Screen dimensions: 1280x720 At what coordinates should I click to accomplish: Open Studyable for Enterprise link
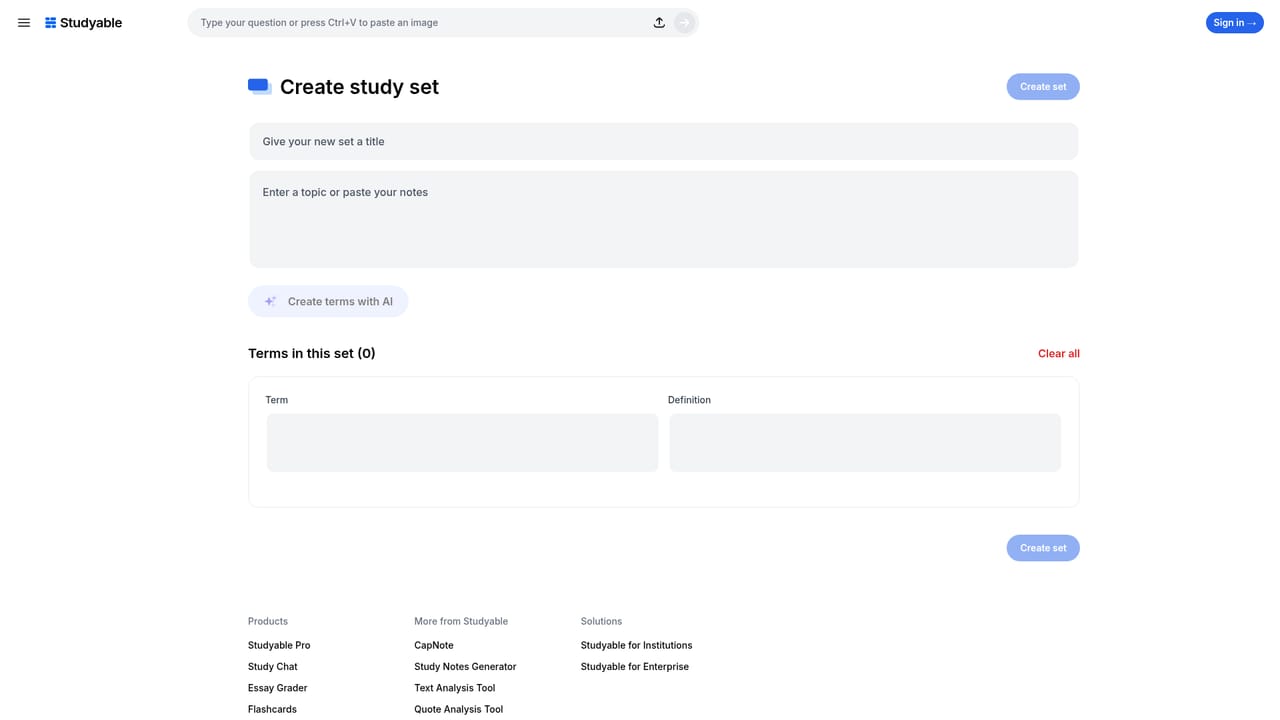635,667
